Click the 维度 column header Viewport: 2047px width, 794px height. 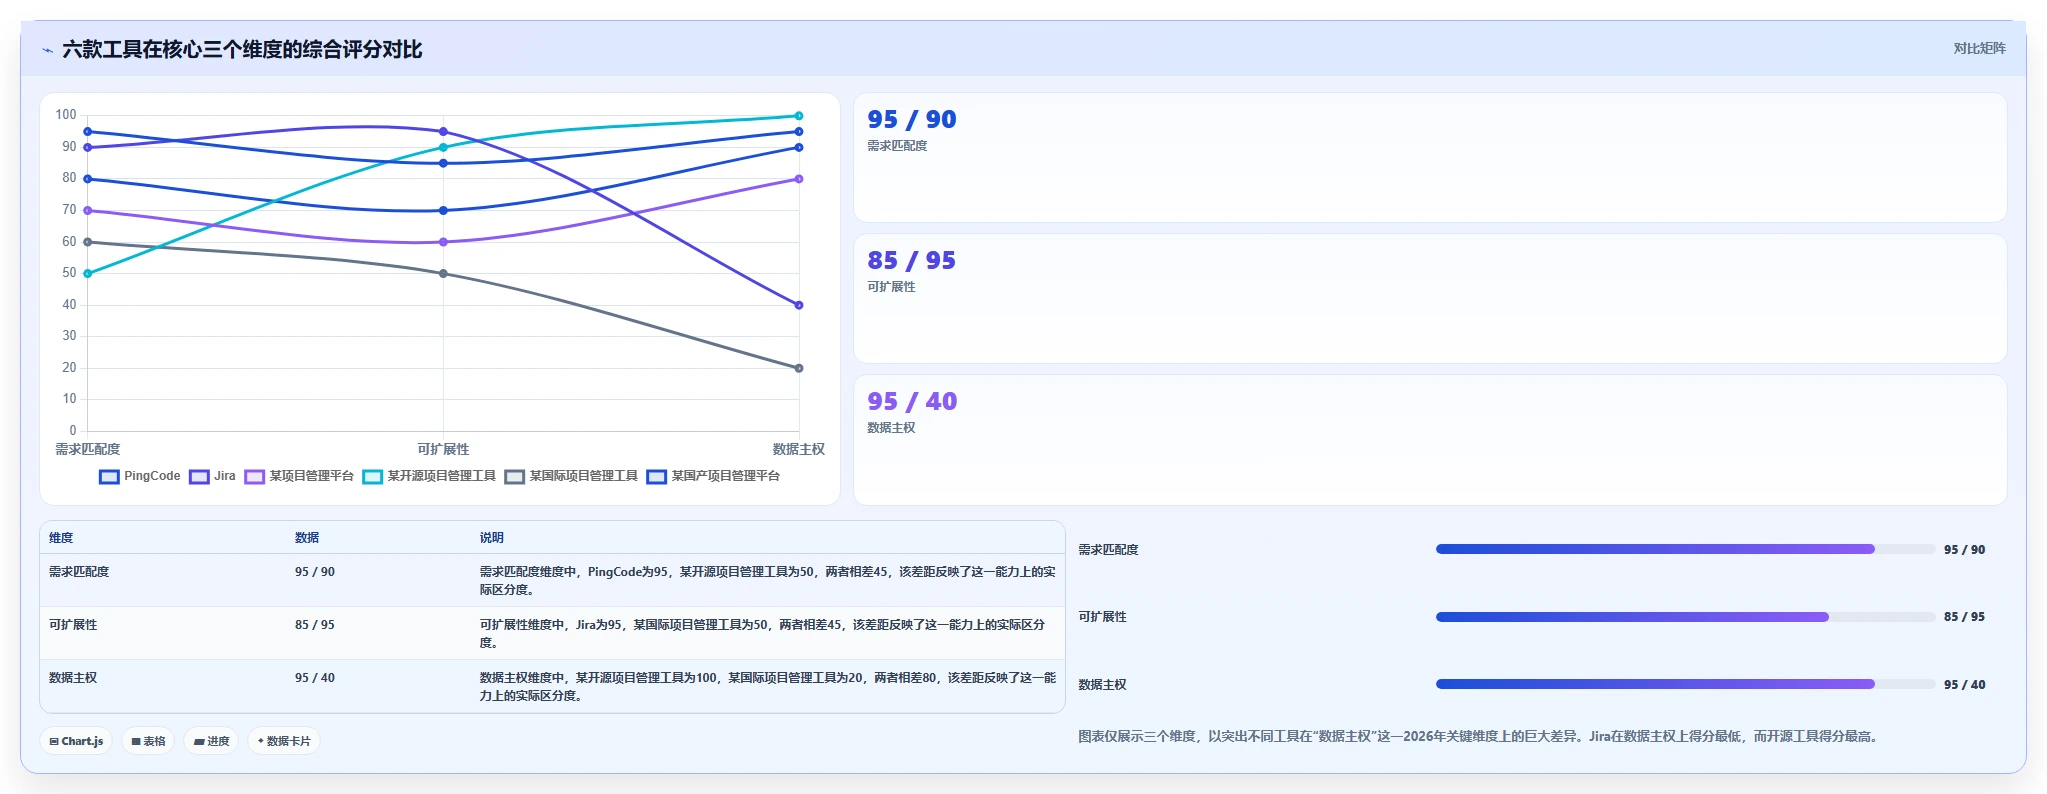(x=61, y=538)
